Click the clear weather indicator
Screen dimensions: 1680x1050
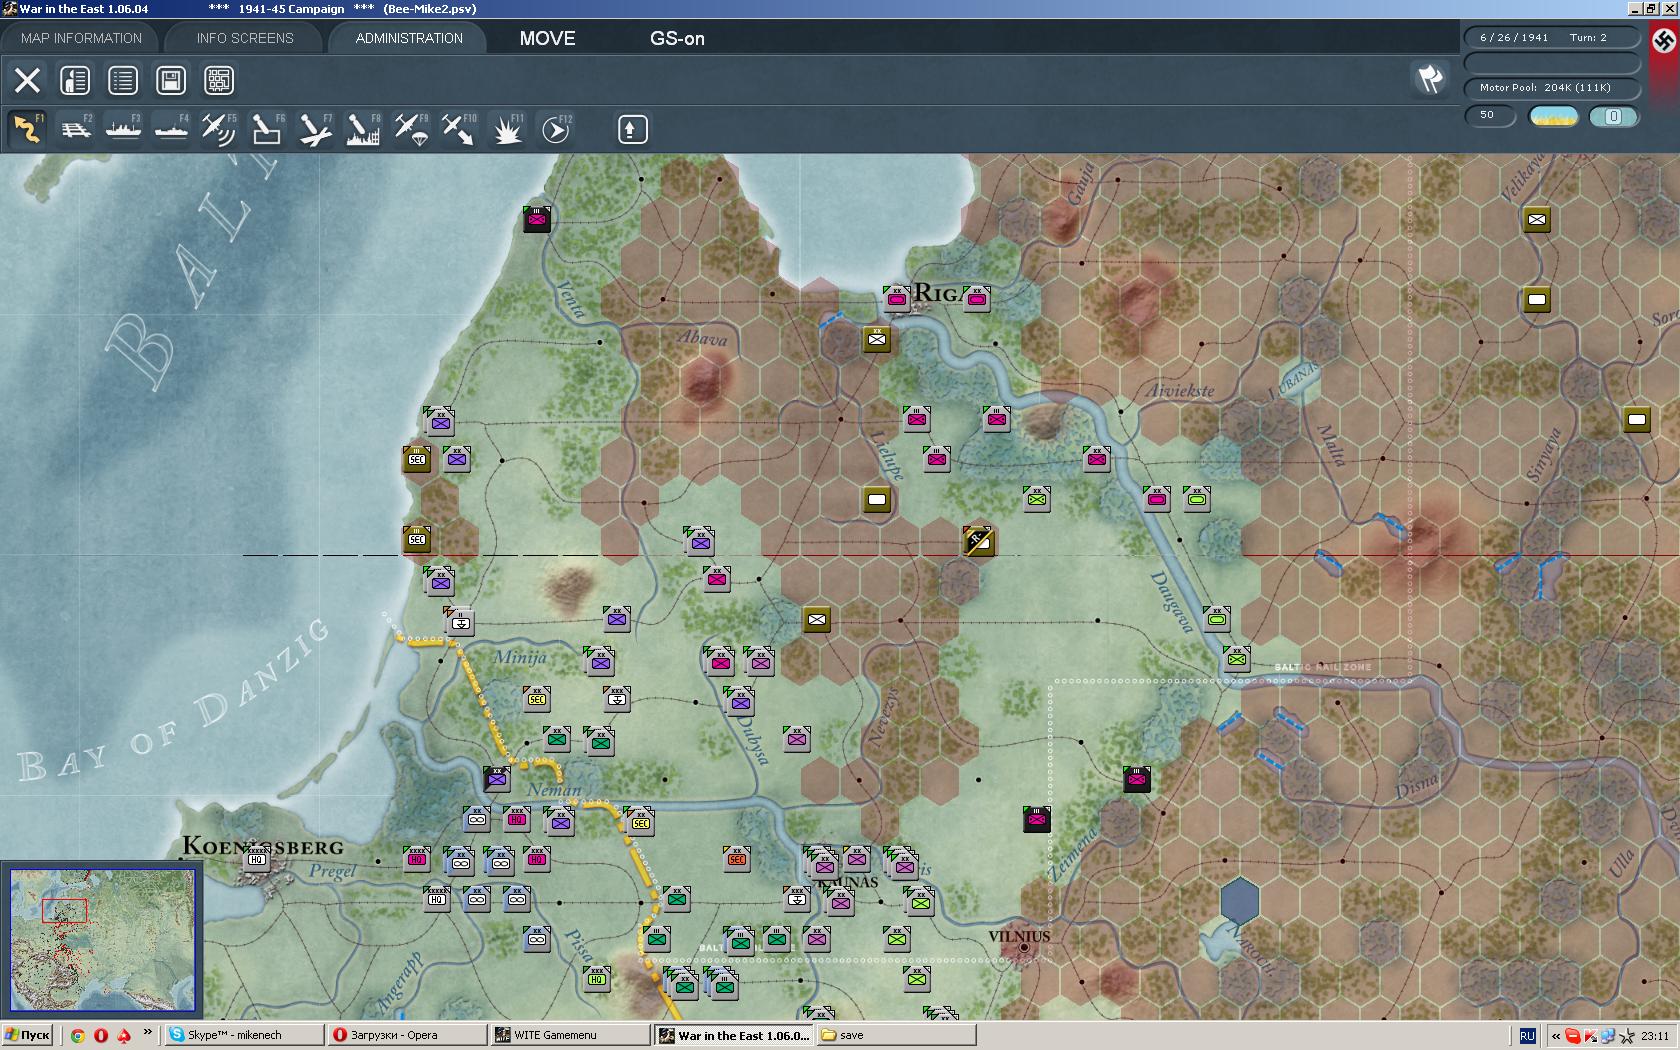pos(1553,116)
